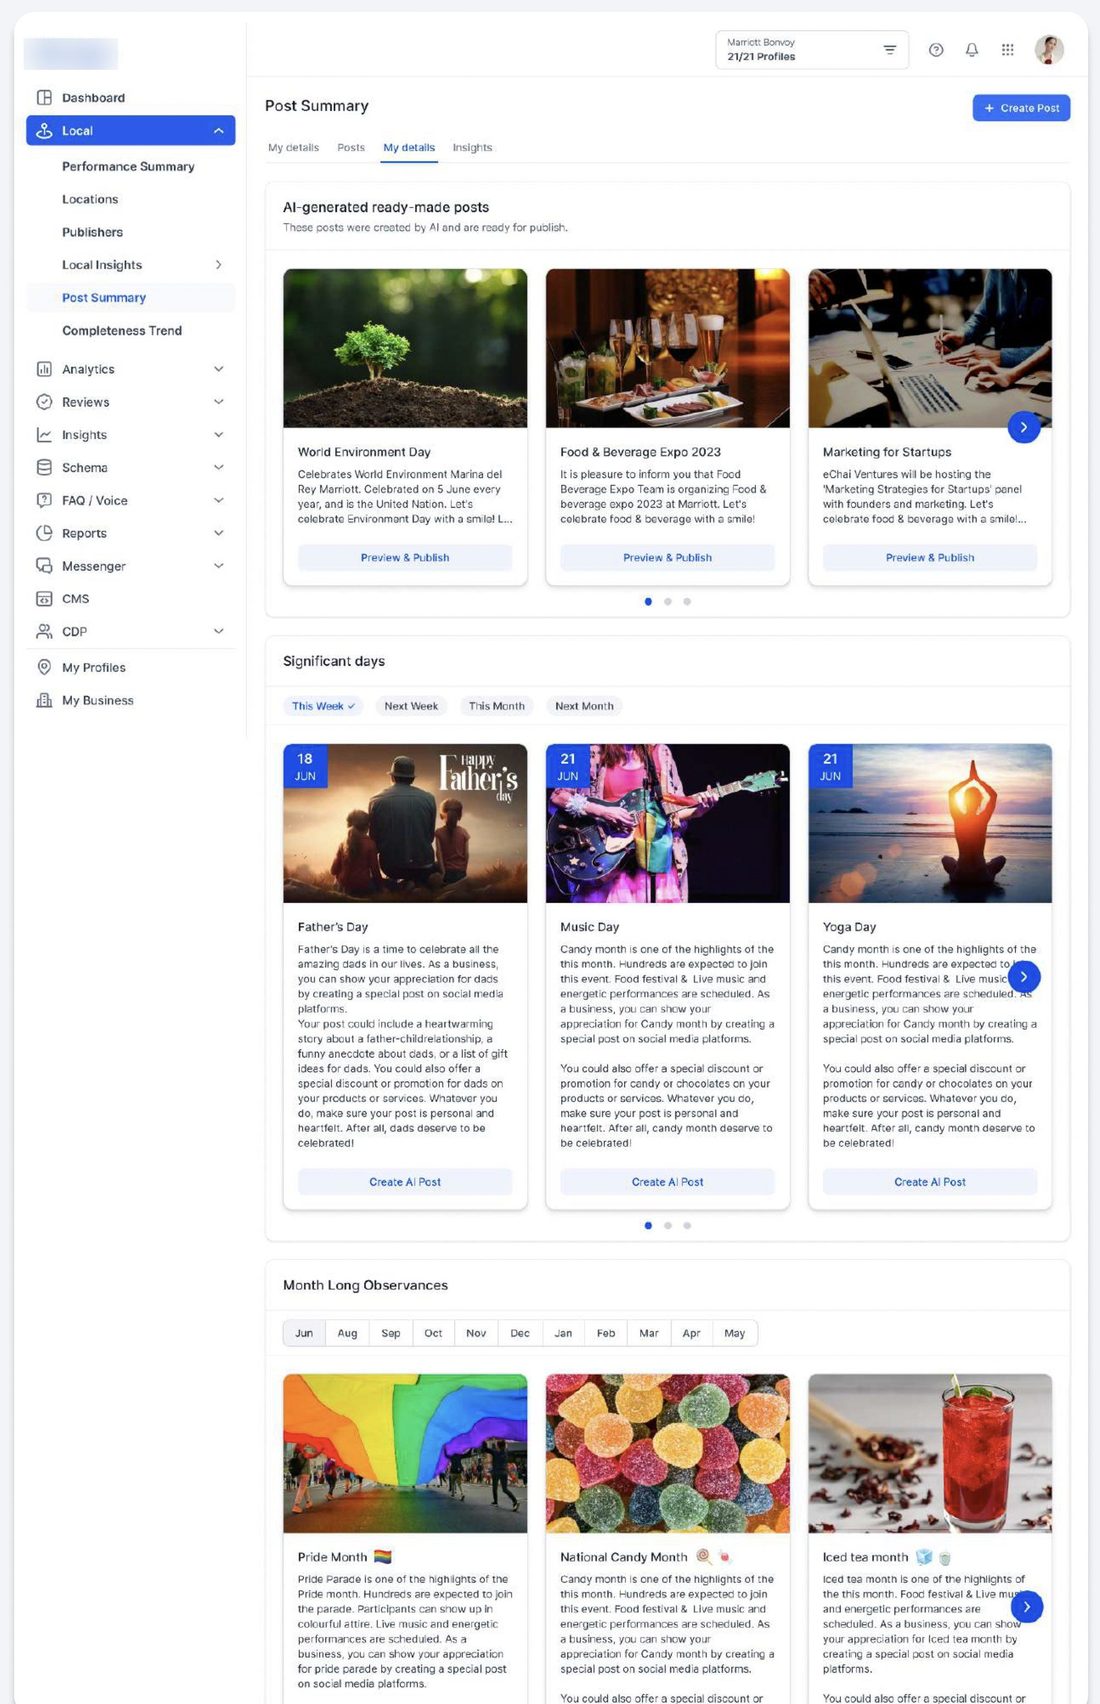Screen dimensions: 1100x1704
Task: Open the help question-mark icon
Action: [936, 50]
